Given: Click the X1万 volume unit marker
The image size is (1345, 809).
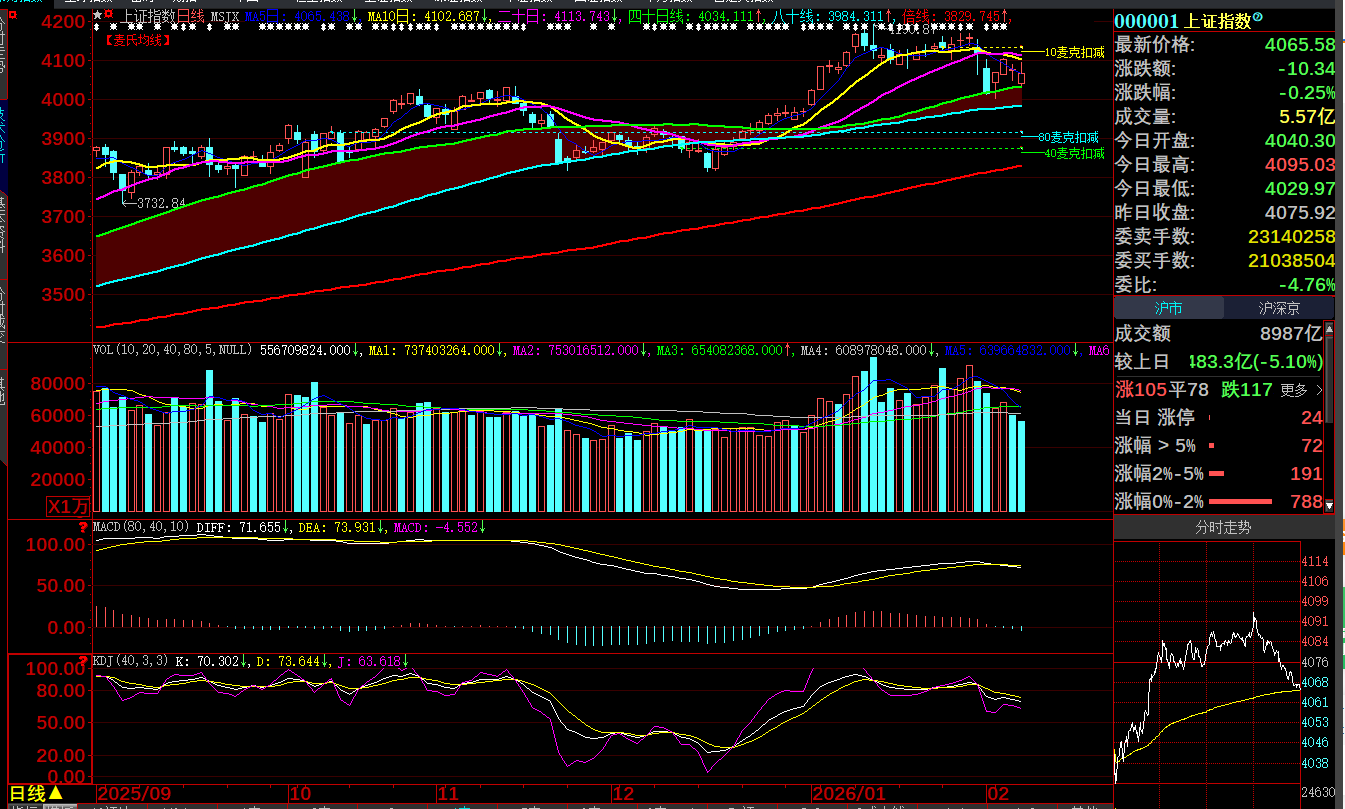Looking at the screenshot, I should tap(68, 507).
